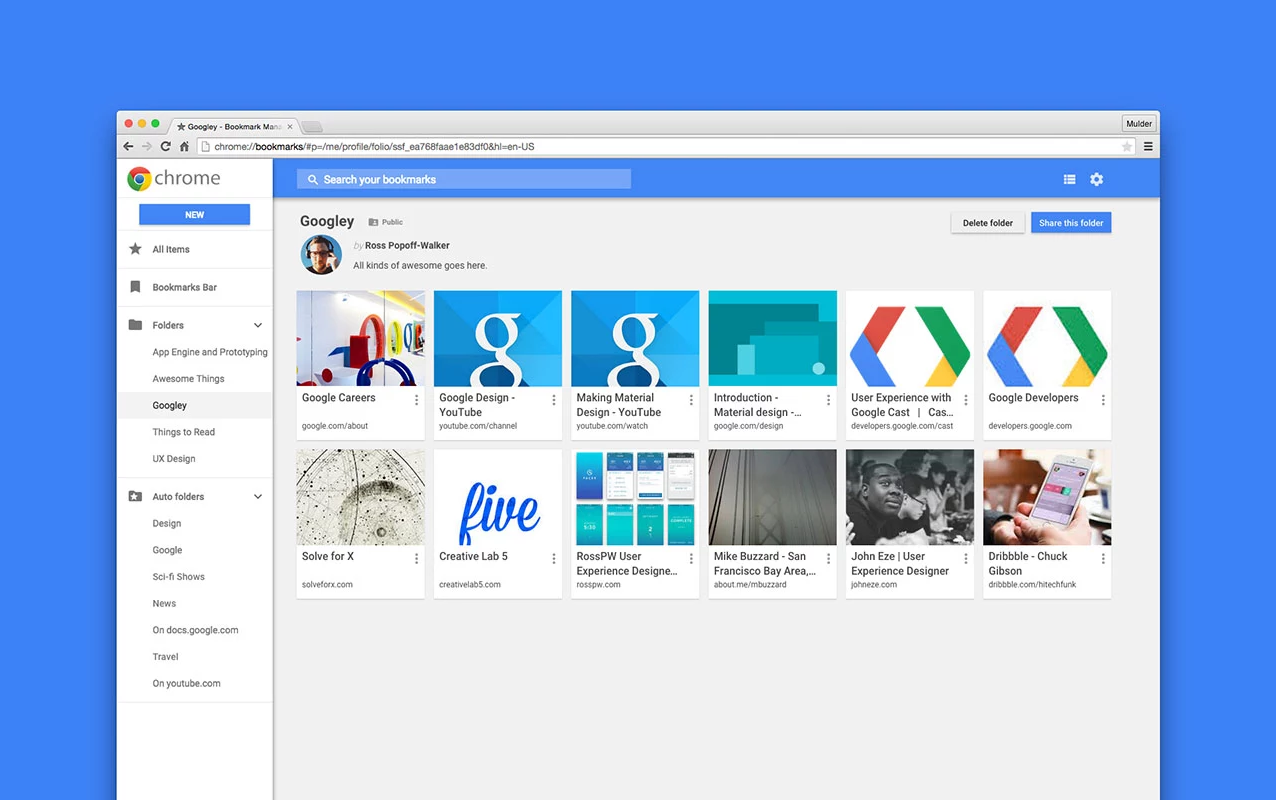This screenshot has height=802, width=1276.
Task: Collapse the Auto folders section chevron
Action: [x=257, y=496]
